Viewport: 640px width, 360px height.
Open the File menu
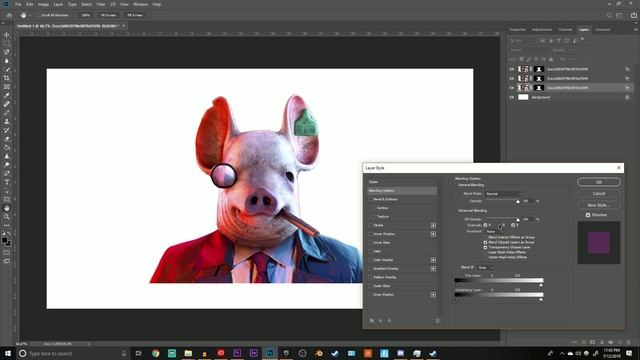18,4
